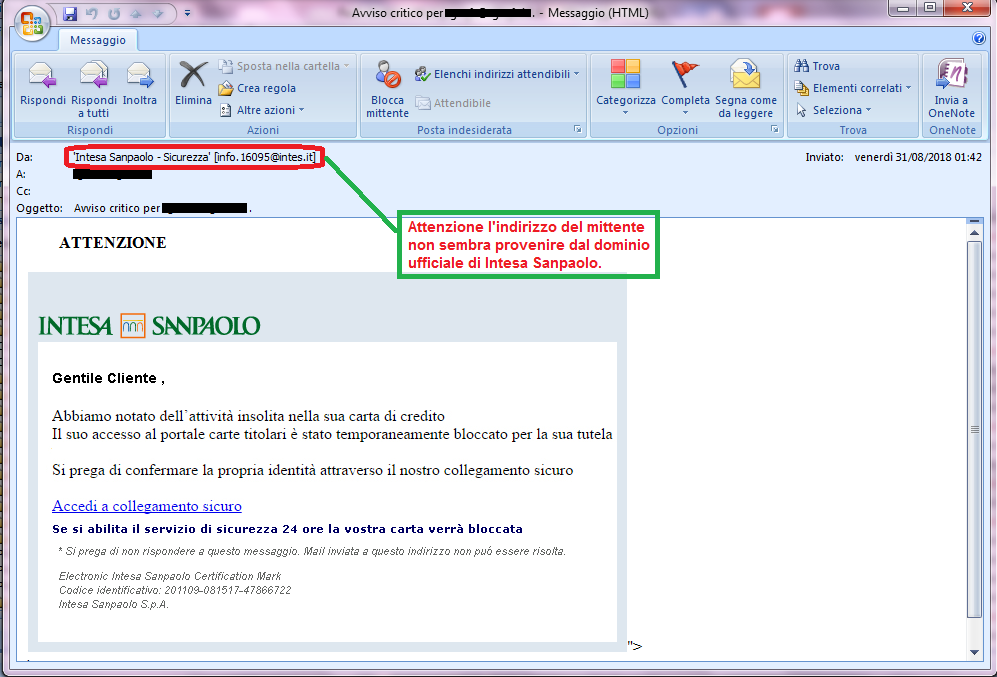Click the Attendibile button
This screenshot has height=677, width=997.
pos(453,103)
